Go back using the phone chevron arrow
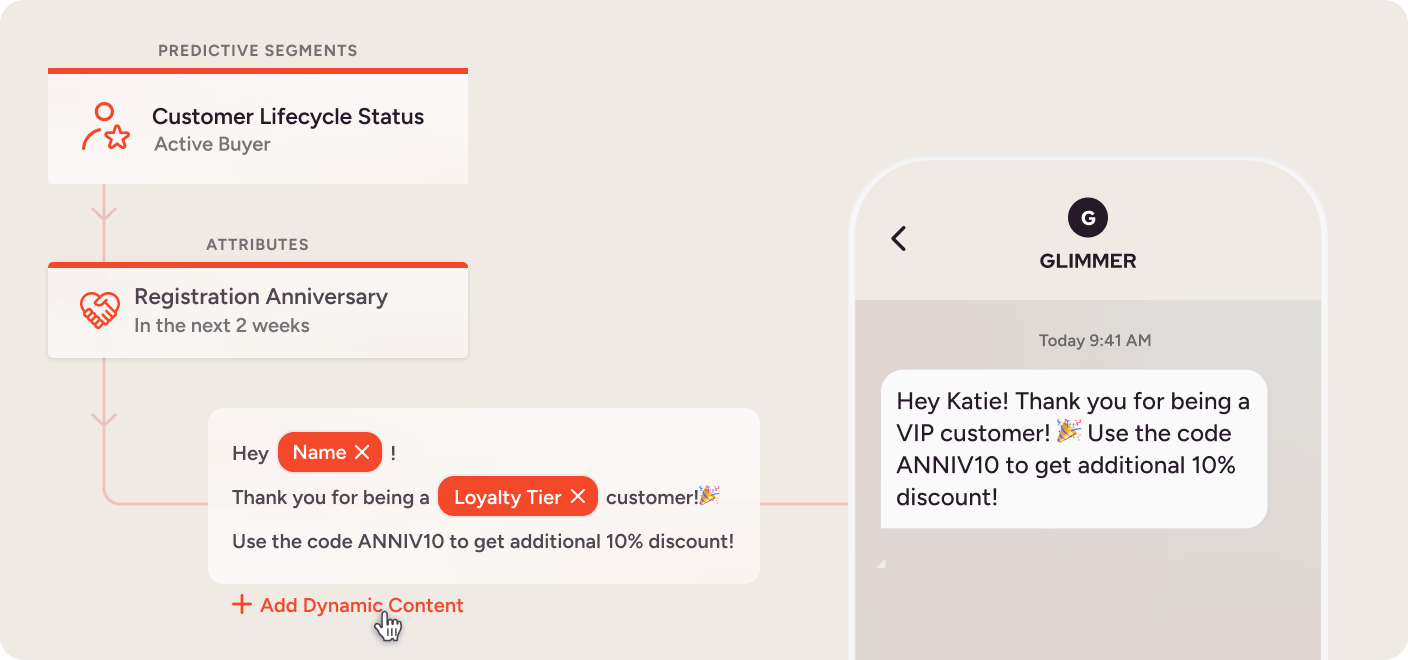1408x660 pixels. click(x=898, y=238)
